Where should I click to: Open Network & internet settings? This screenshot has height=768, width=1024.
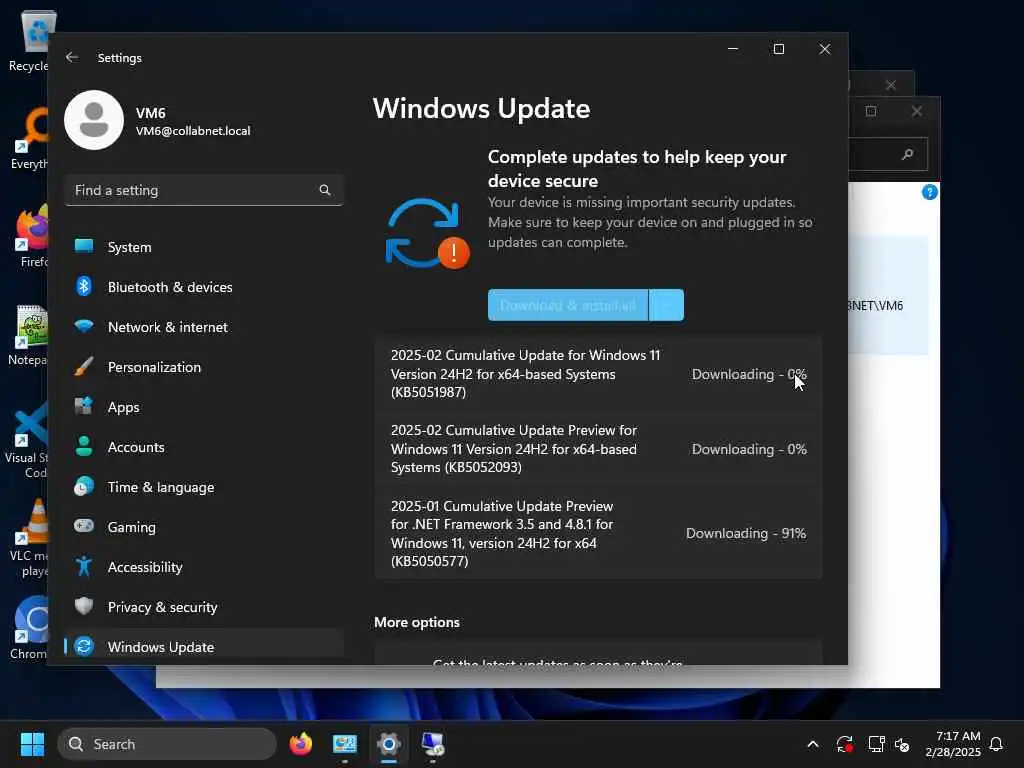204,327
